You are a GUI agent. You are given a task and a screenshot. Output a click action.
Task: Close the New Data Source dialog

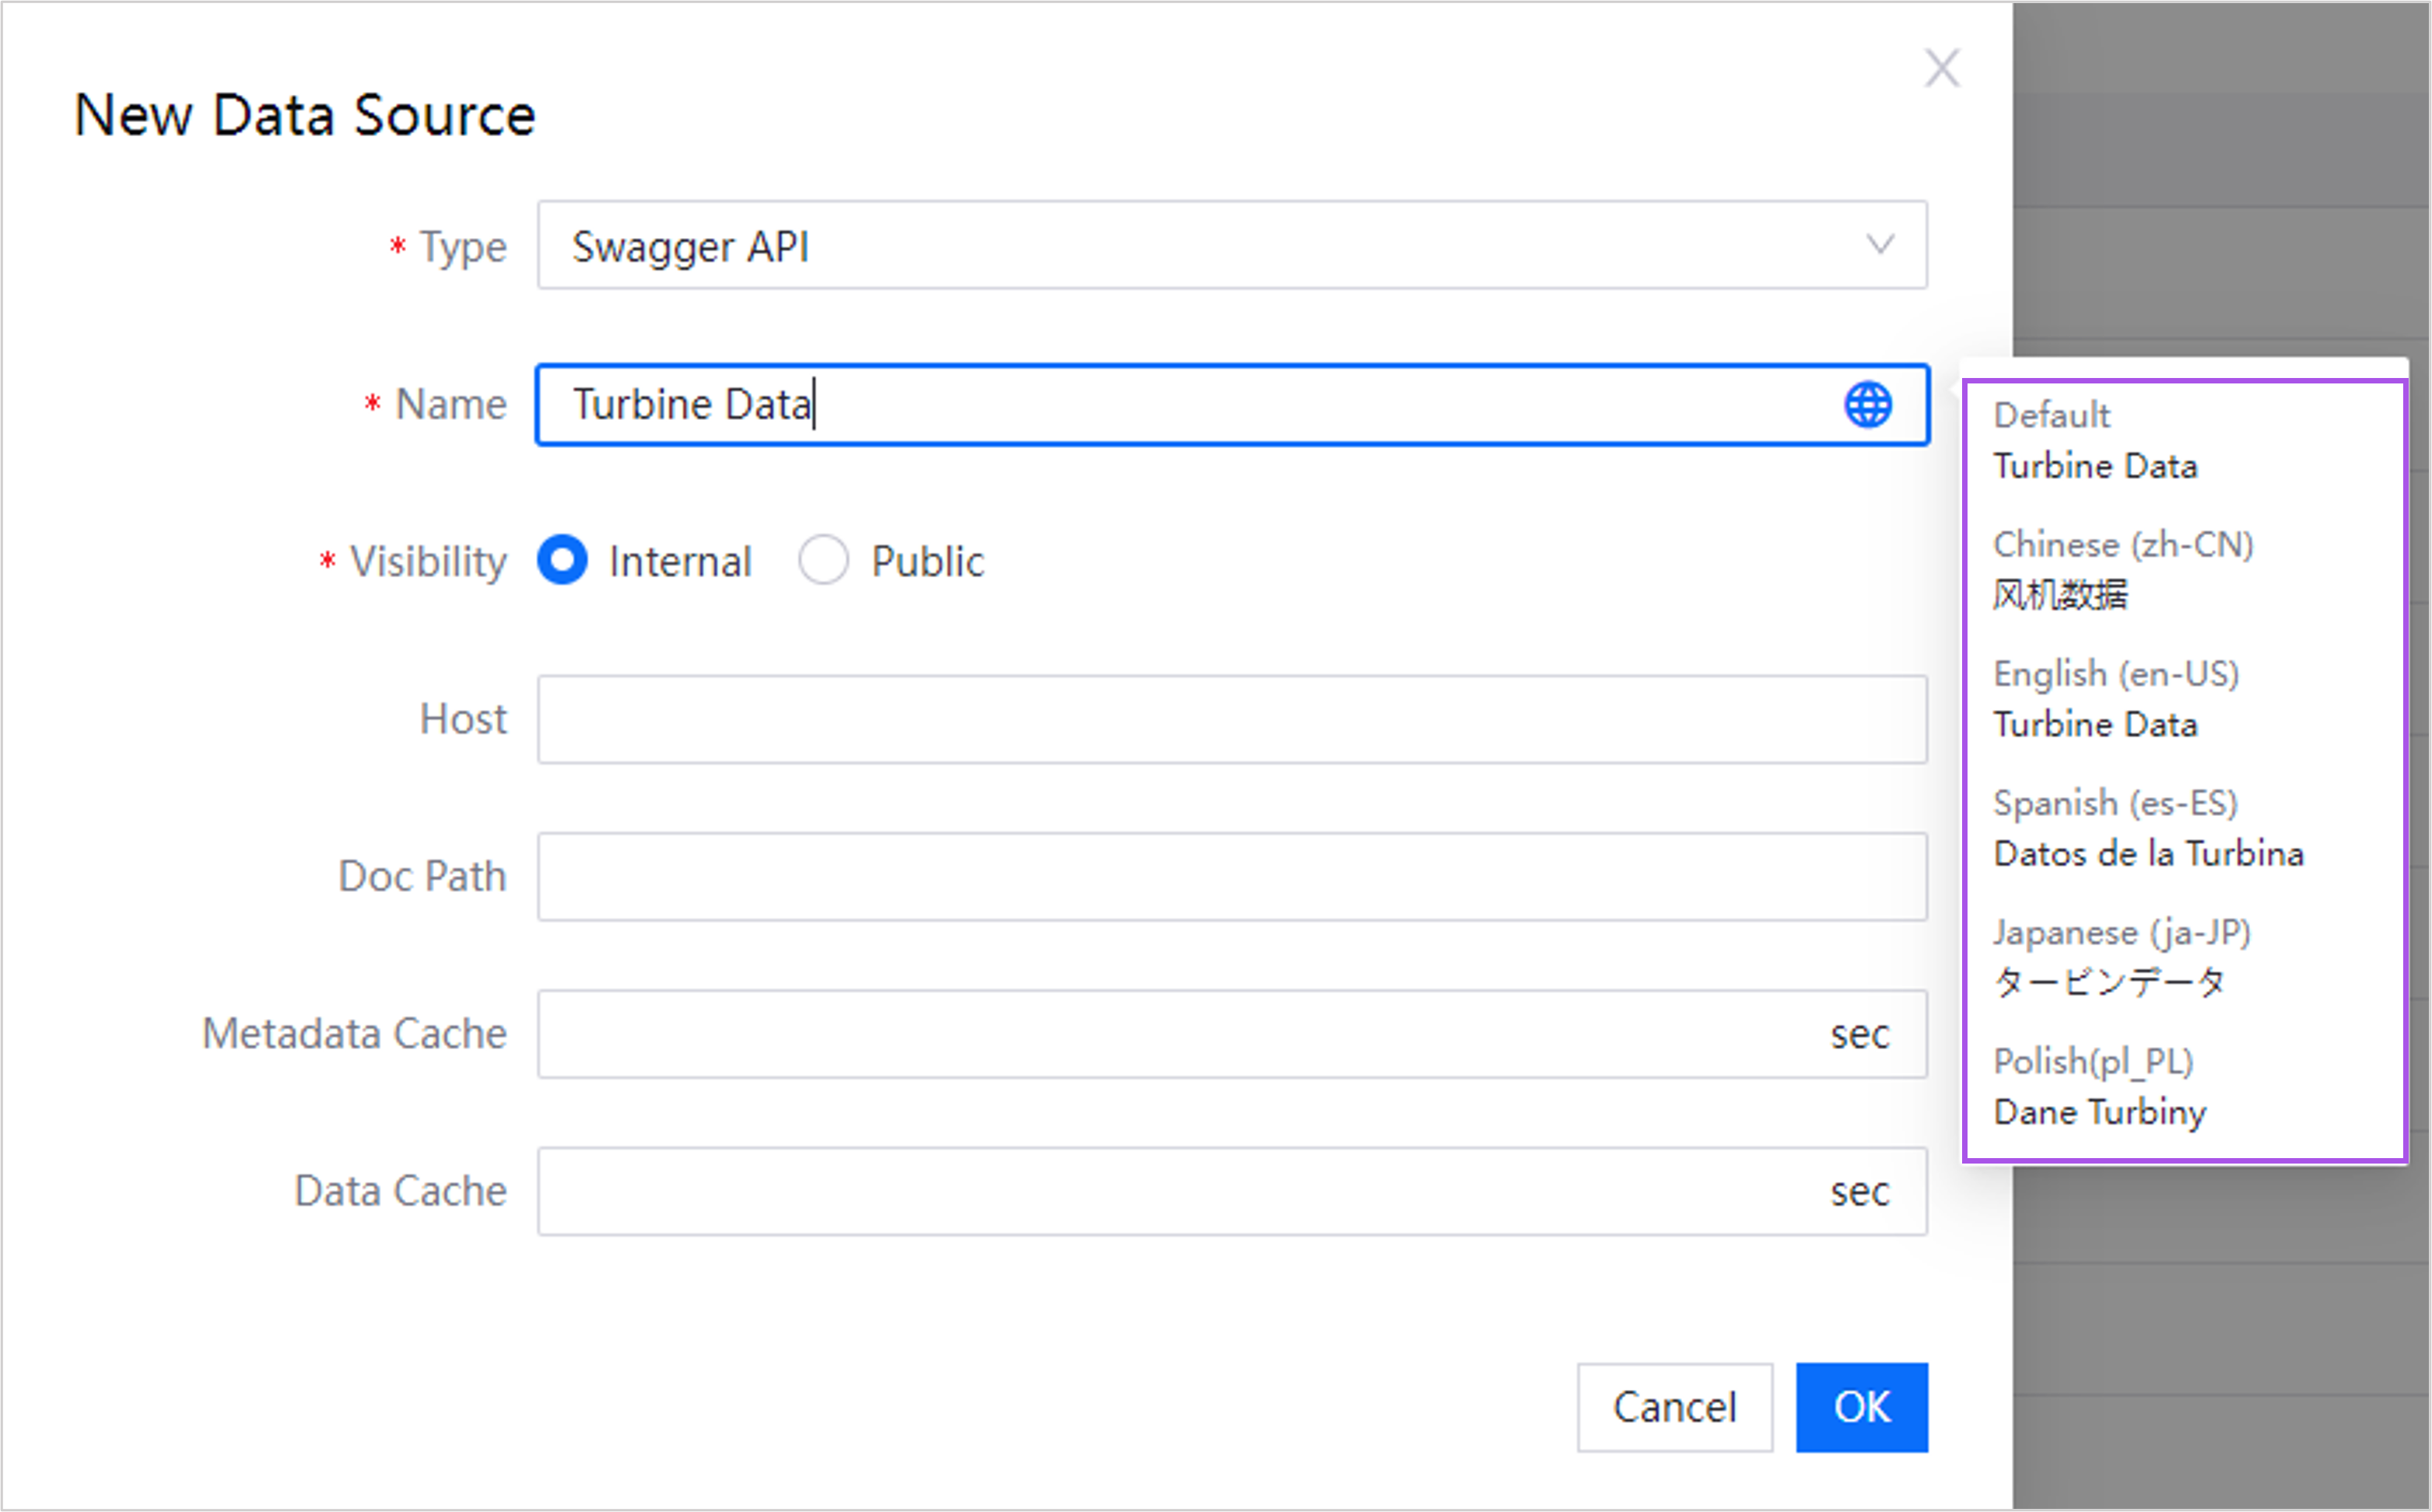coord(1942,69)
